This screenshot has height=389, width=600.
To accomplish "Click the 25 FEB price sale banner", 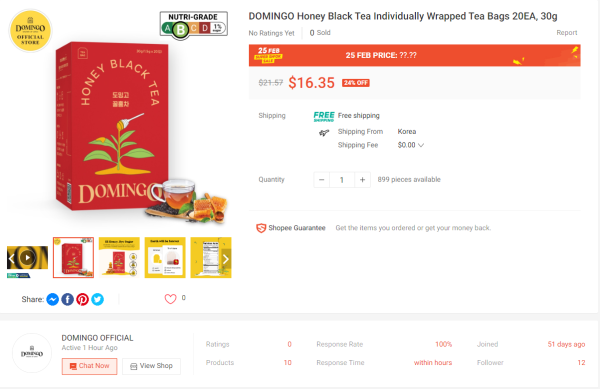I will click(414, 55).
